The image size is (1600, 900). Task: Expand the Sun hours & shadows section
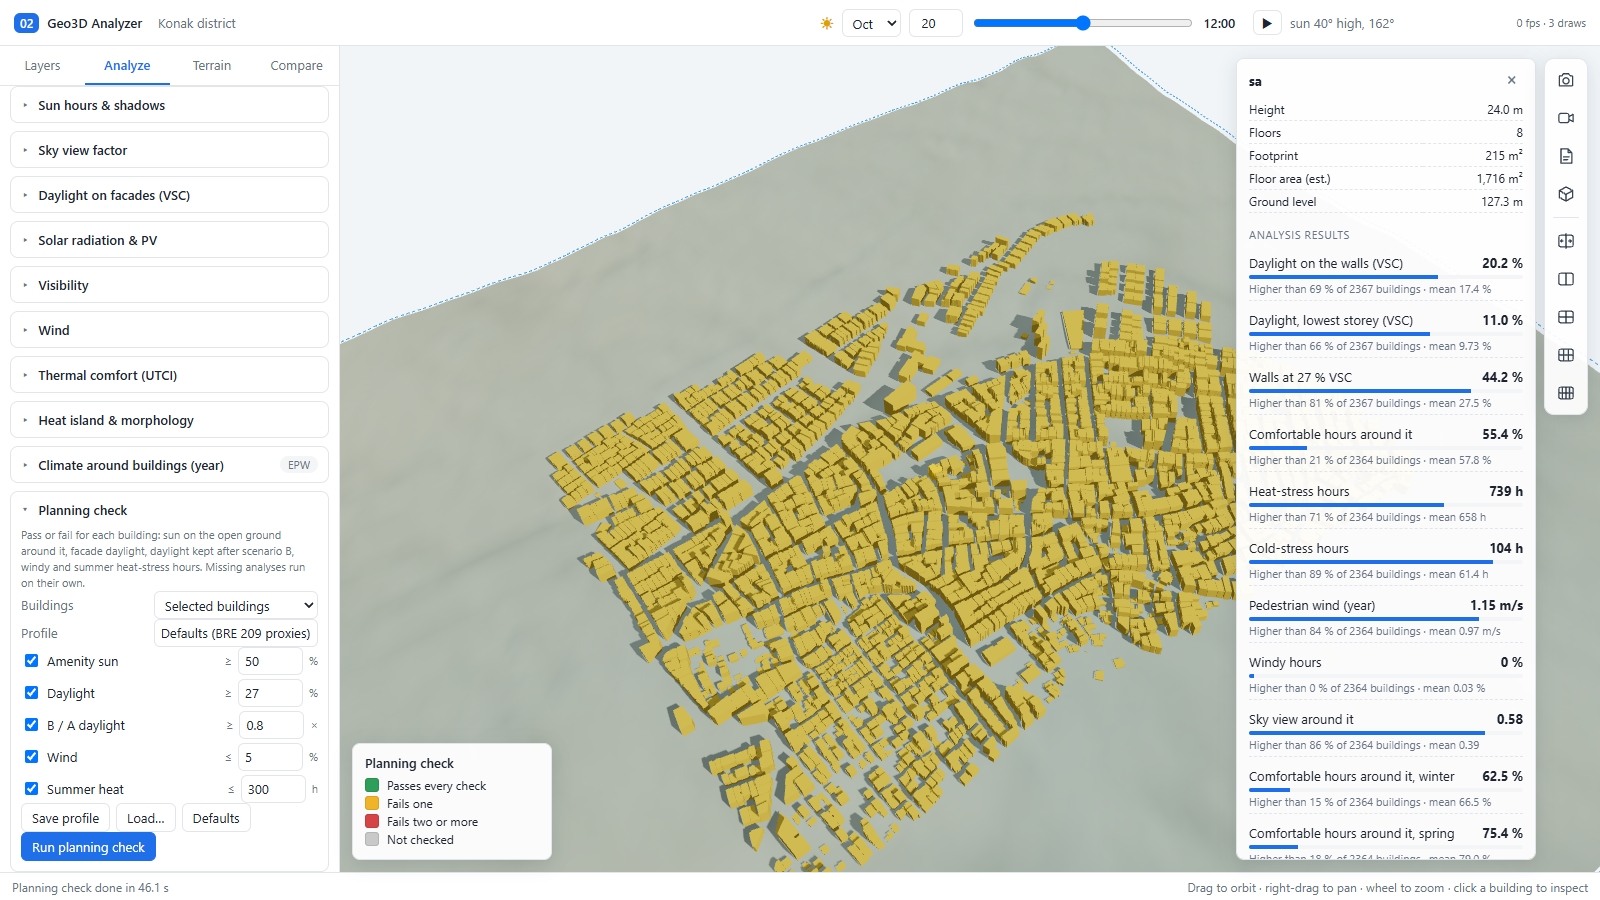tap(169, 105)
